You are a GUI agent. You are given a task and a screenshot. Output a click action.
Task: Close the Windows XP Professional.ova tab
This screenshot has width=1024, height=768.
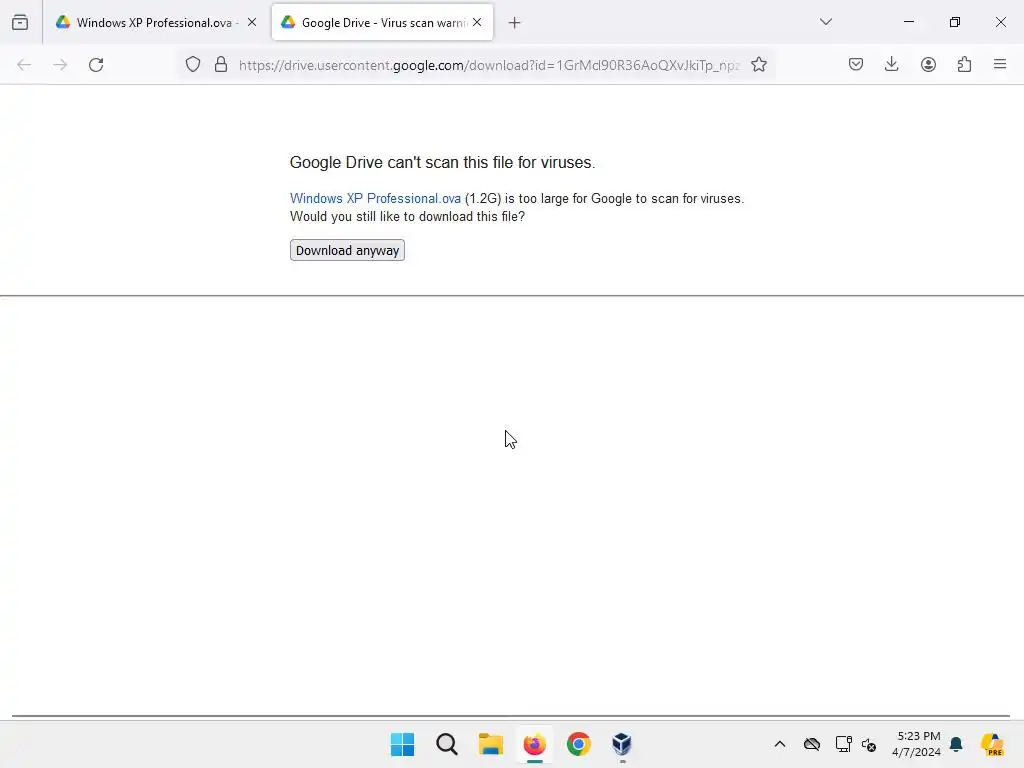[x=252, y=22]
